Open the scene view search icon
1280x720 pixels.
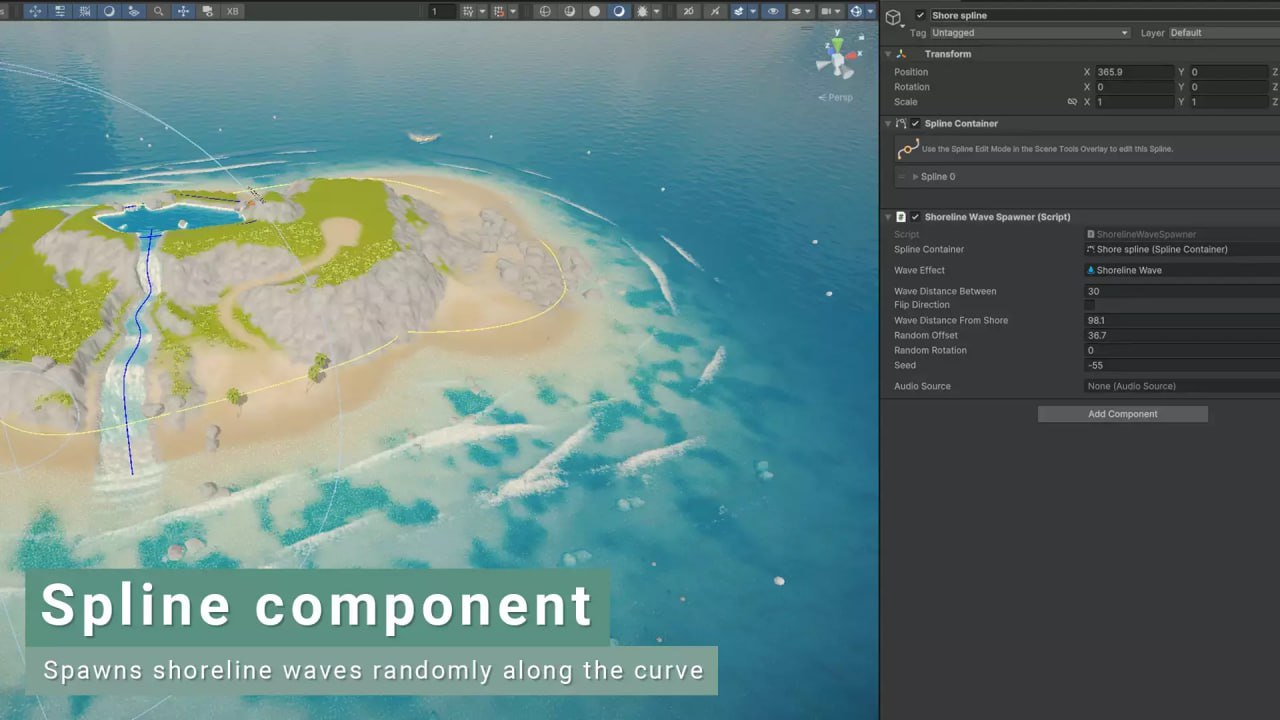pyautogui.click(x=159, y=9)
